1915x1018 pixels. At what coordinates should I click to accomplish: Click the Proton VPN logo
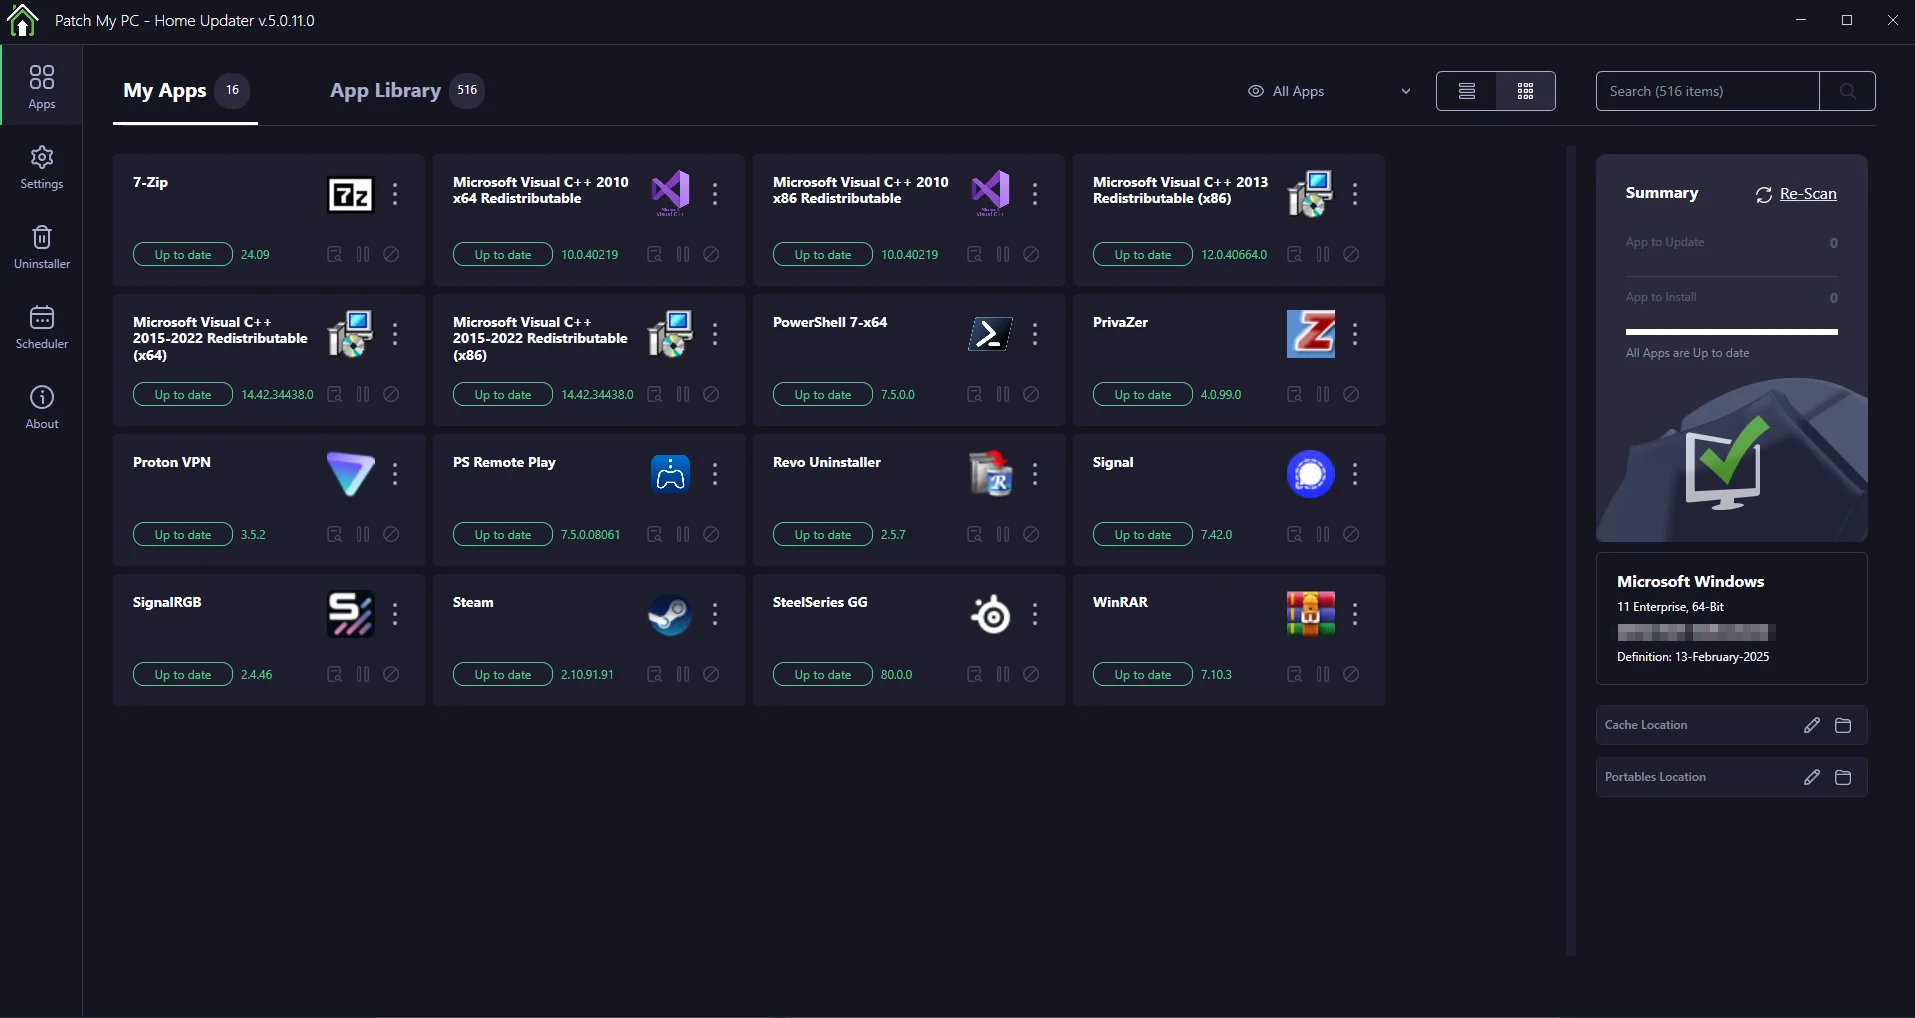pyautogui.click(x=351, y=474)
